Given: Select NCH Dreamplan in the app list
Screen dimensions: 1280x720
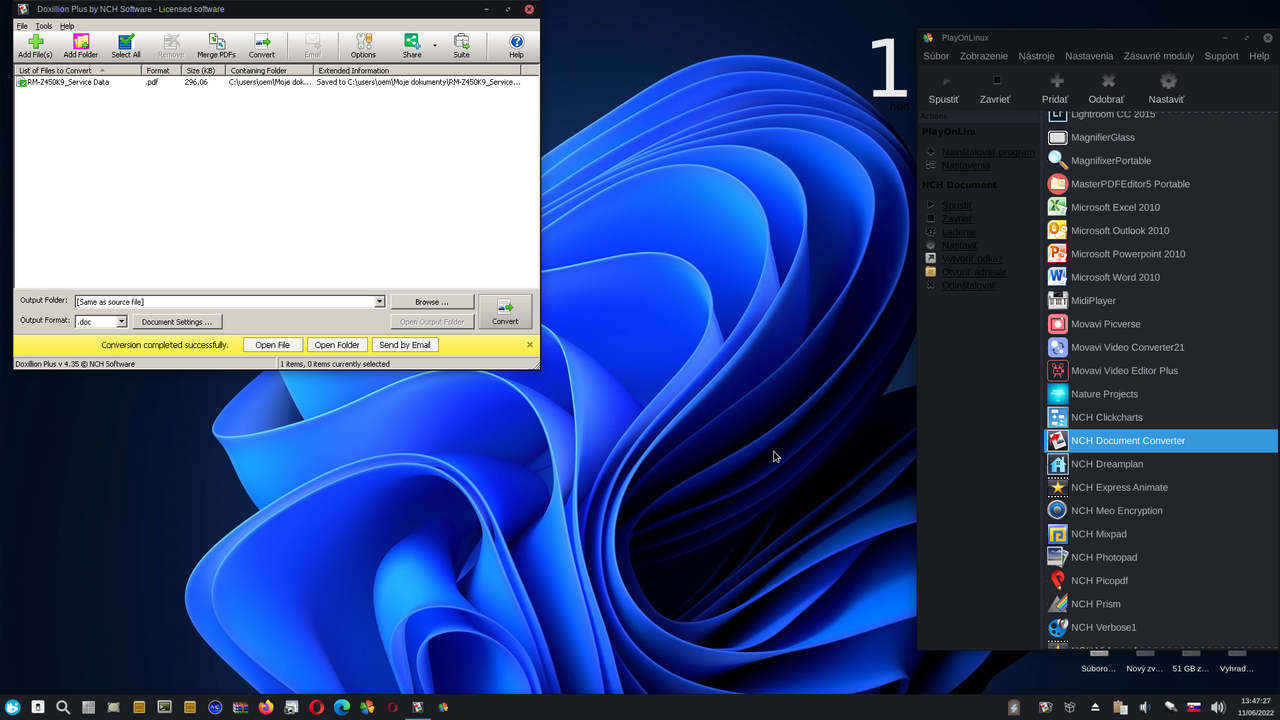Looking at the screenshot, I should [1161, 464].
